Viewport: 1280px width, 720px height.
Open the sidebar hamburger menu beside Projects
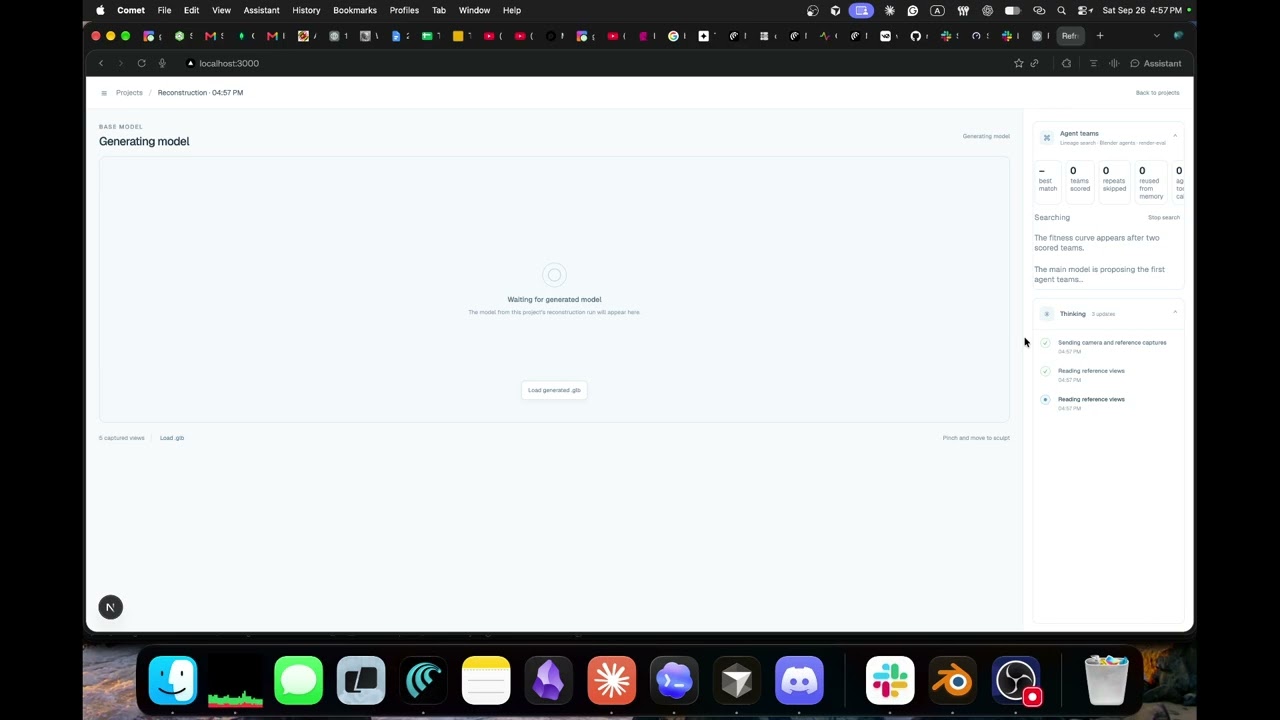pyautogui.click(x=103, y=93)
